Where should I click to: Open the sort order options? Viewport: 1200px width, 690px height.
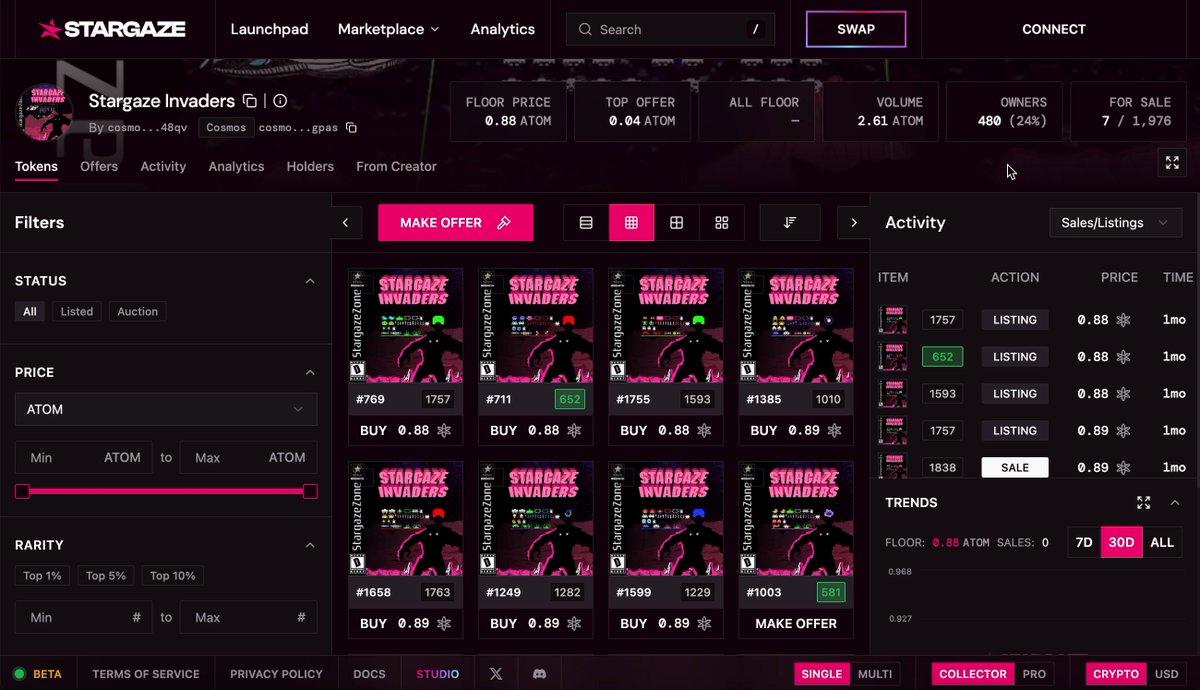[x=790, y=223]
